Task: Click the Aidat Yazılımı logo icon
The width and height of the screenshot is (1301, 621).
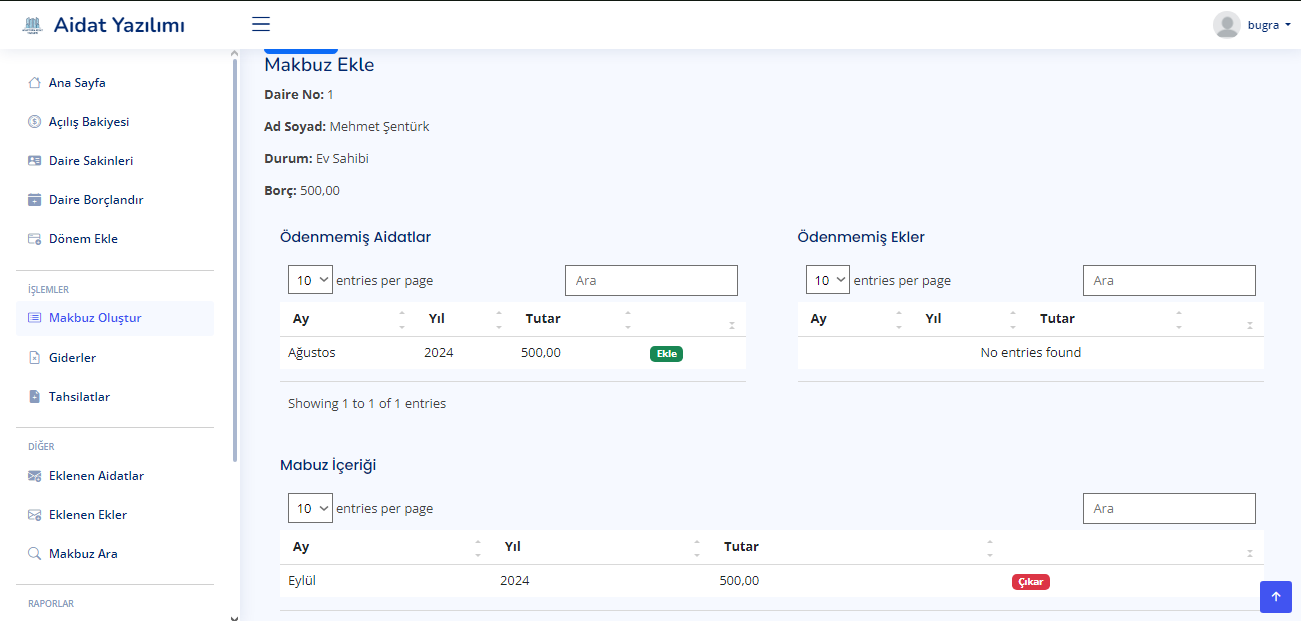Action: 32,25
